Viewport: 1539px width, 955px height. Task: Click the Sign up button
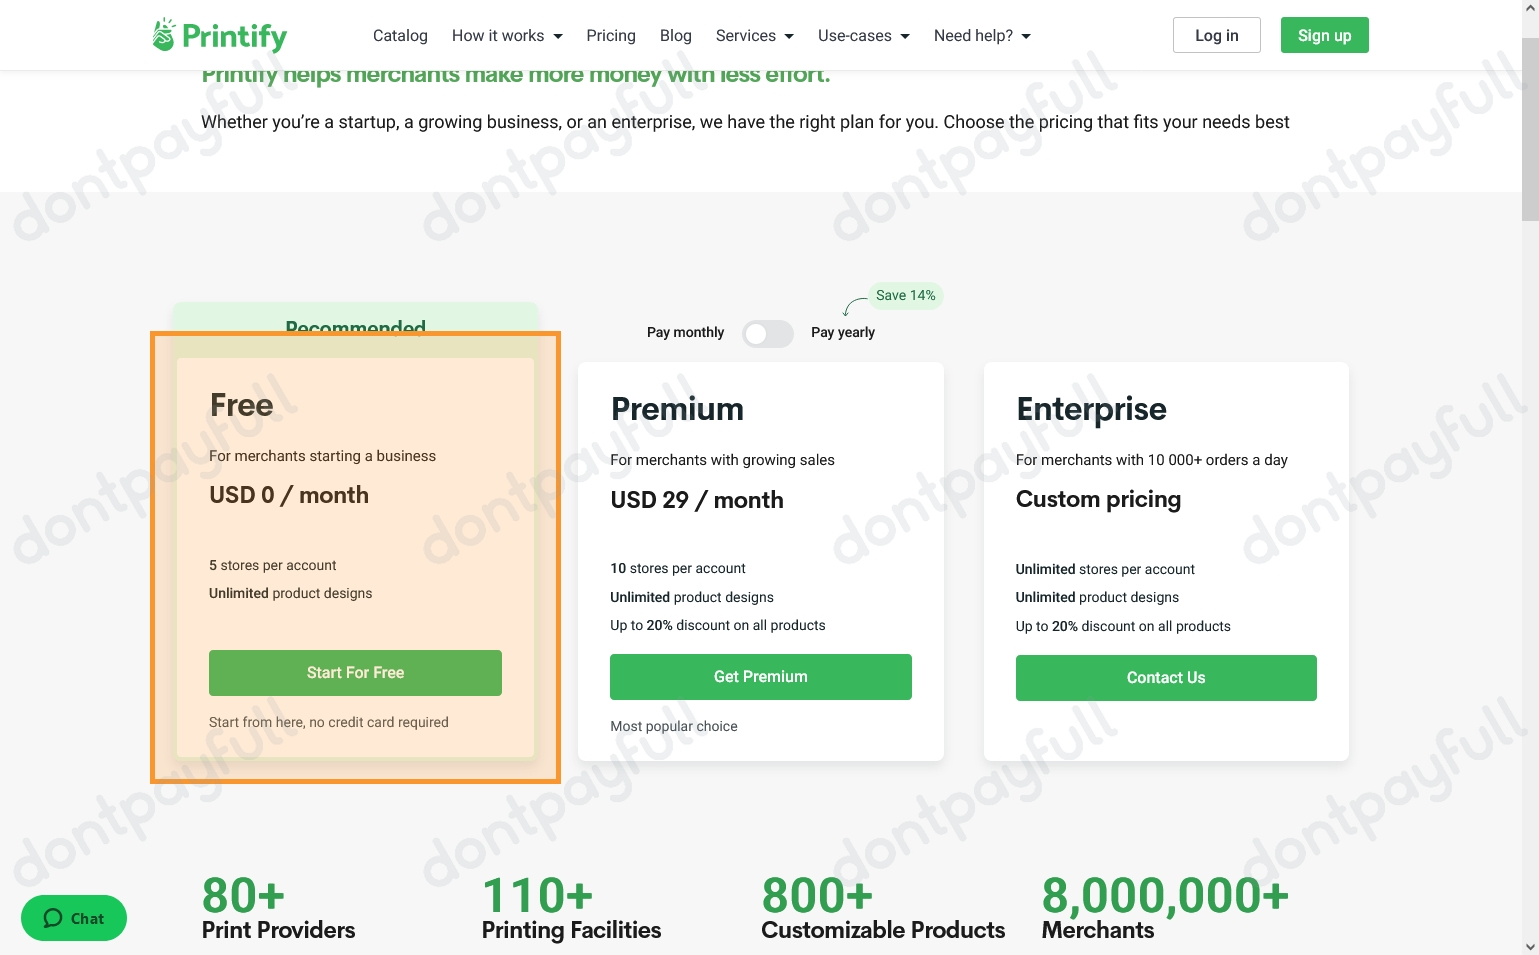(x=1325, y=35)
